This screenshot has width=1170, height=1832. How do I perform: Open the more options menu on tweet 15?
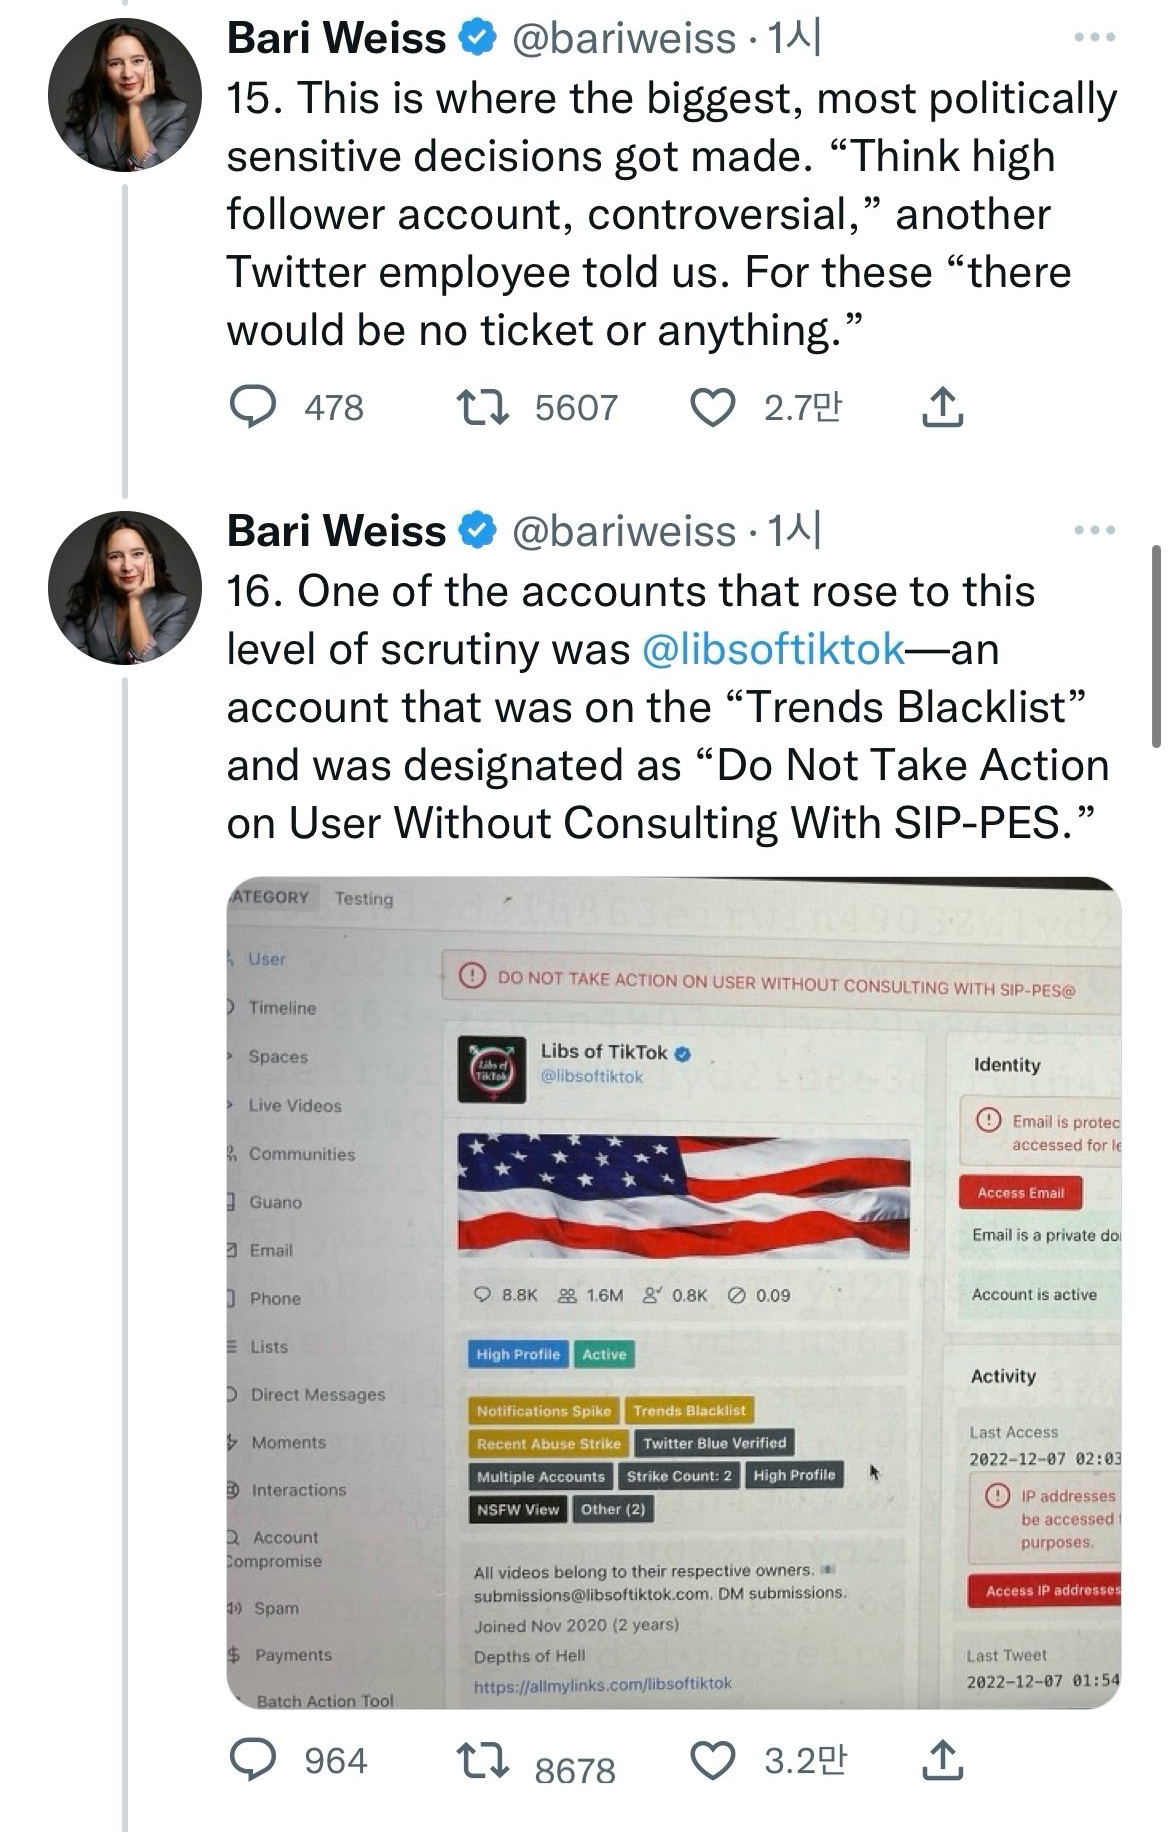(x=1094, y=38)
